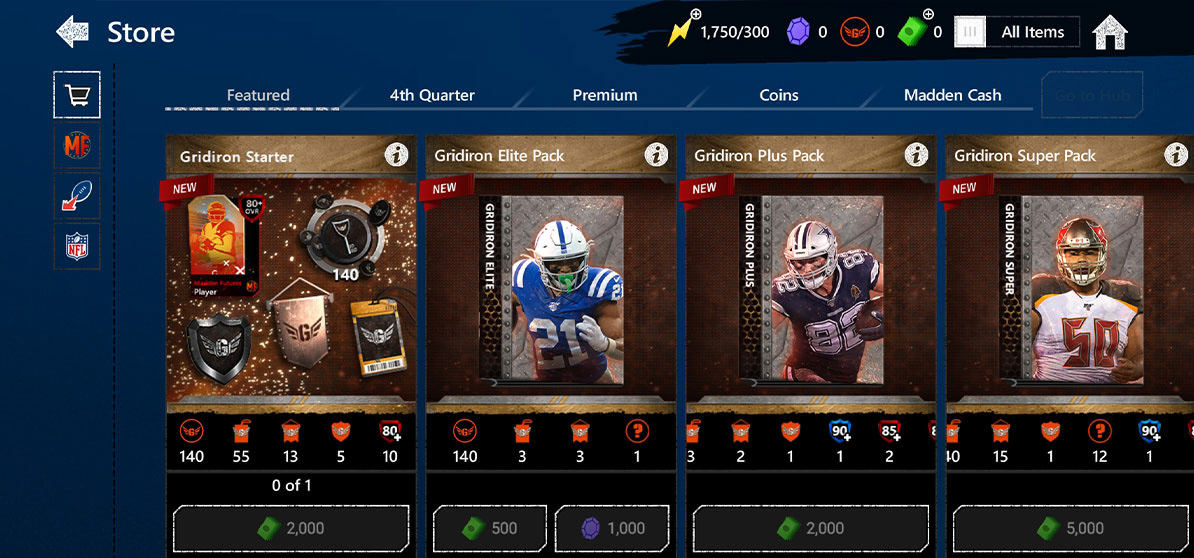1194x558 pixels.
Task: Select the football with arrow sidebar icon
Action: tap(77, 196)
